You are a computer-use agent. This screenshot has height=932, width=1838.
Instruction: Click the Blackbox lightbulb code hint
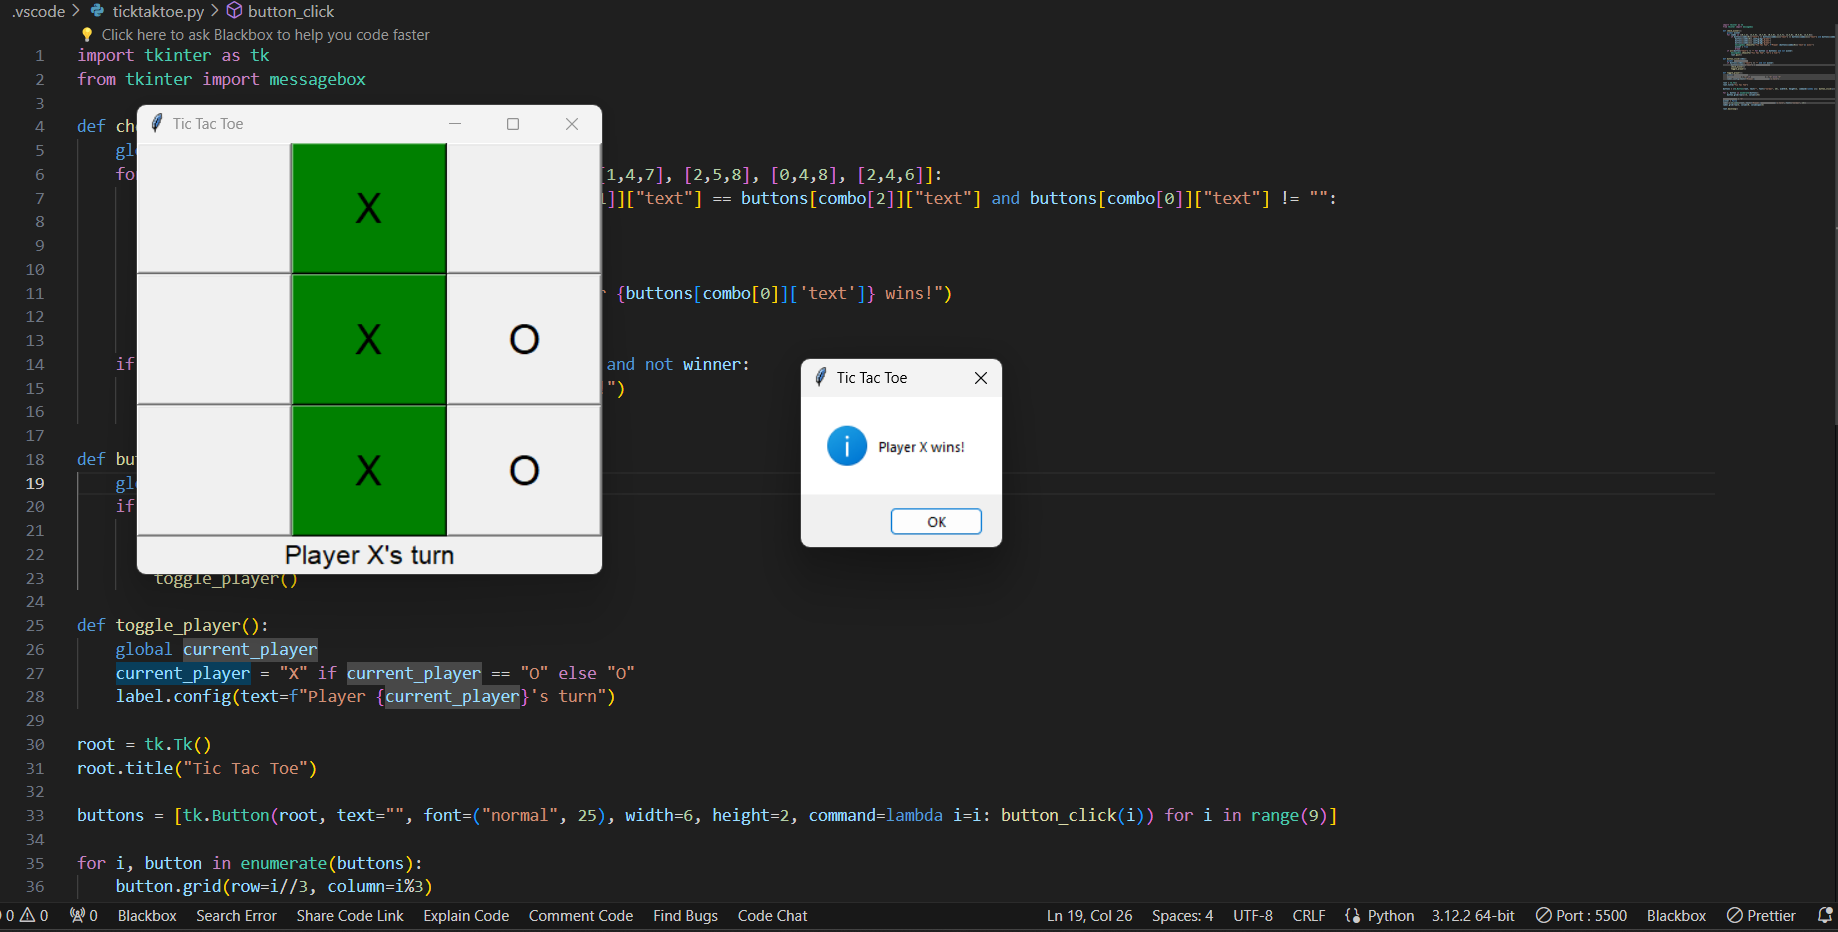(265, 35)
